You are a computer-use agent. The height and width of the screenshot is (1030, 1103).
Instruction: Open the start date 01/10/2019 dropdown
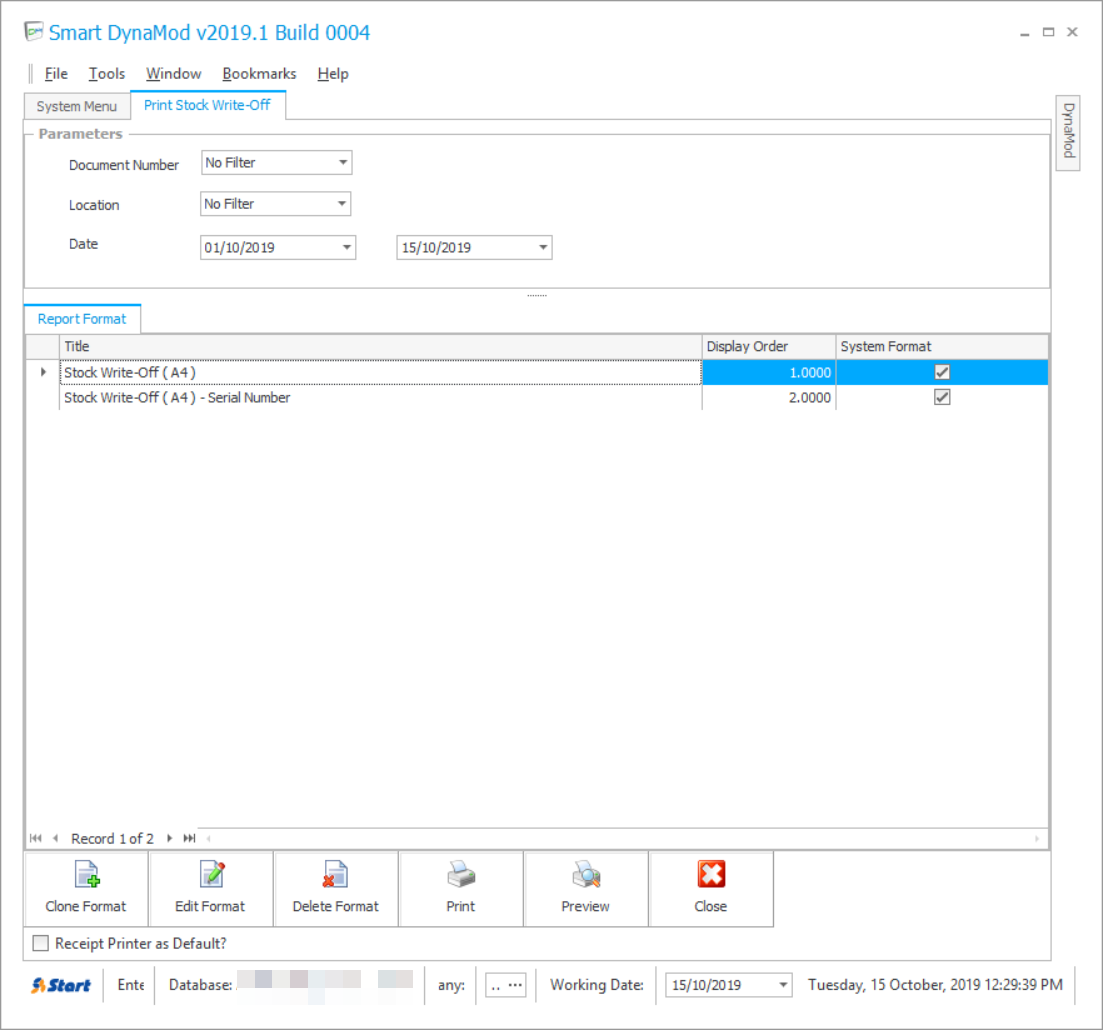tap(347, 248)
